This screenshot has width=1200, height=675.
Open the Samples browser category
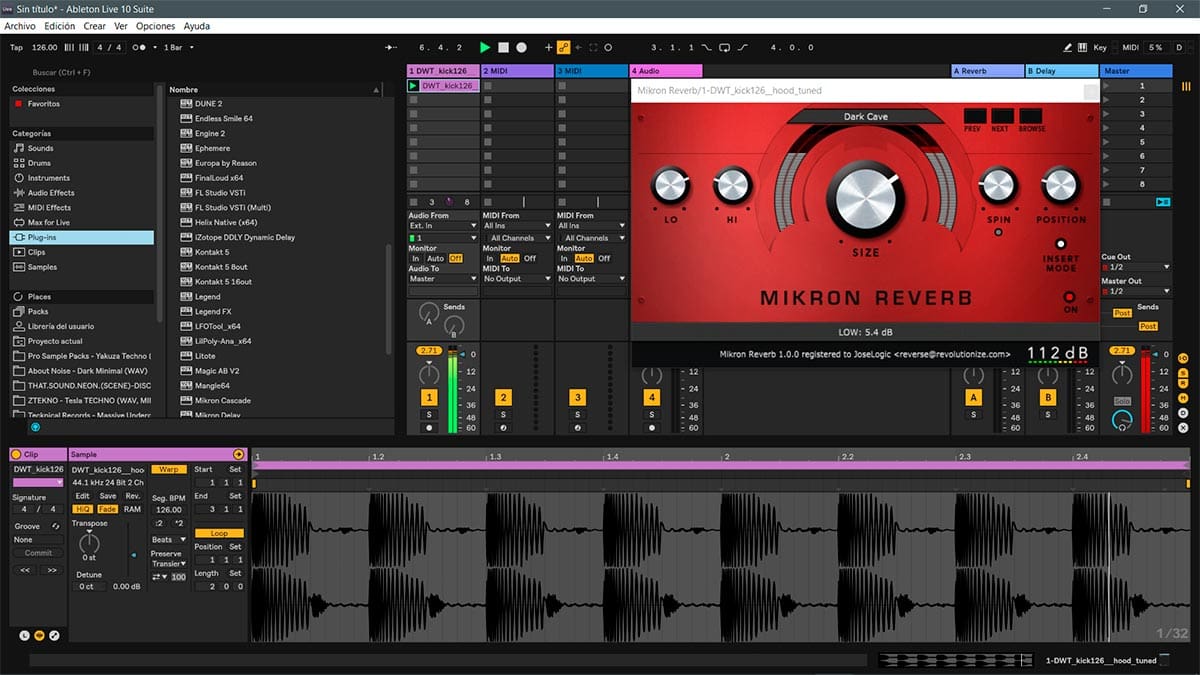pyautogui.click(x=42, y=267)
